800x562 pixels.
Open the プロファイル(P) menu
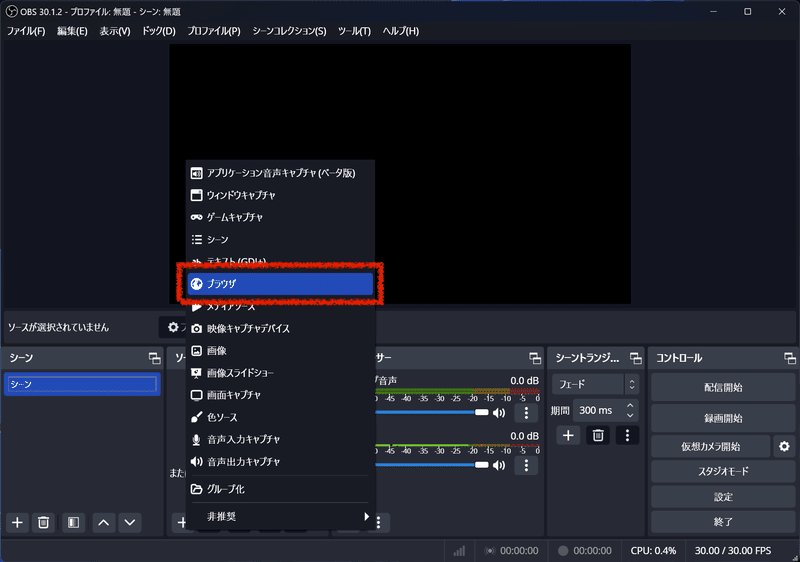pos(214,31)
